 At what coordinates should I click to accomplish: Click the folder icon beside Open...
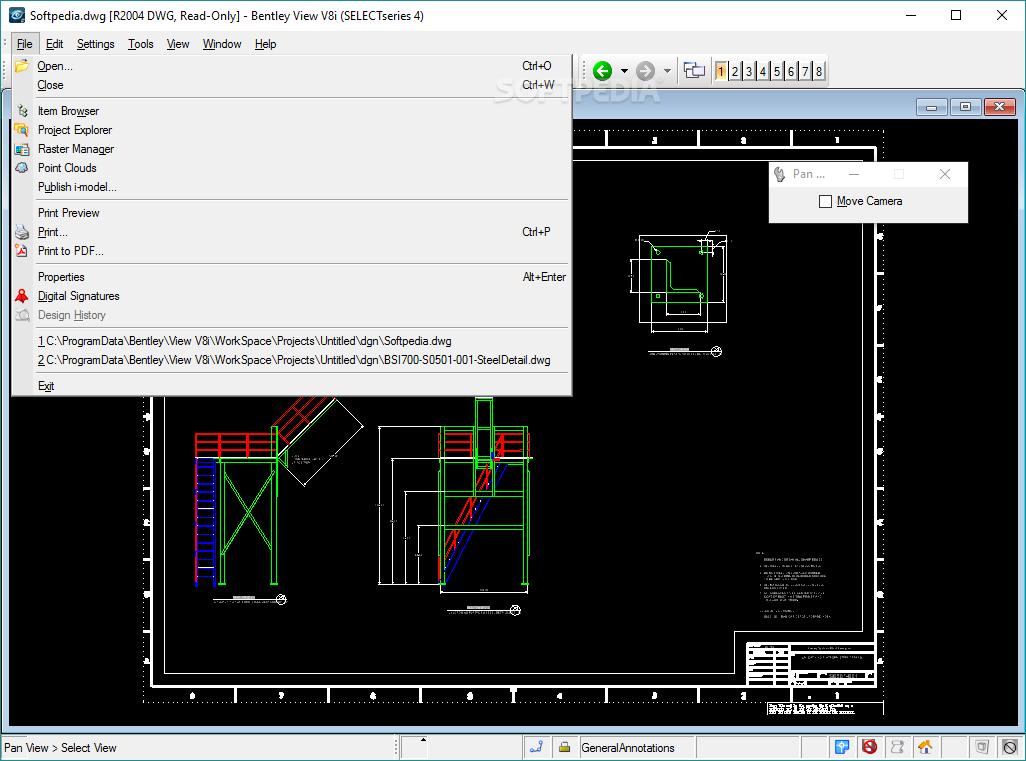[x=22, y=66]
